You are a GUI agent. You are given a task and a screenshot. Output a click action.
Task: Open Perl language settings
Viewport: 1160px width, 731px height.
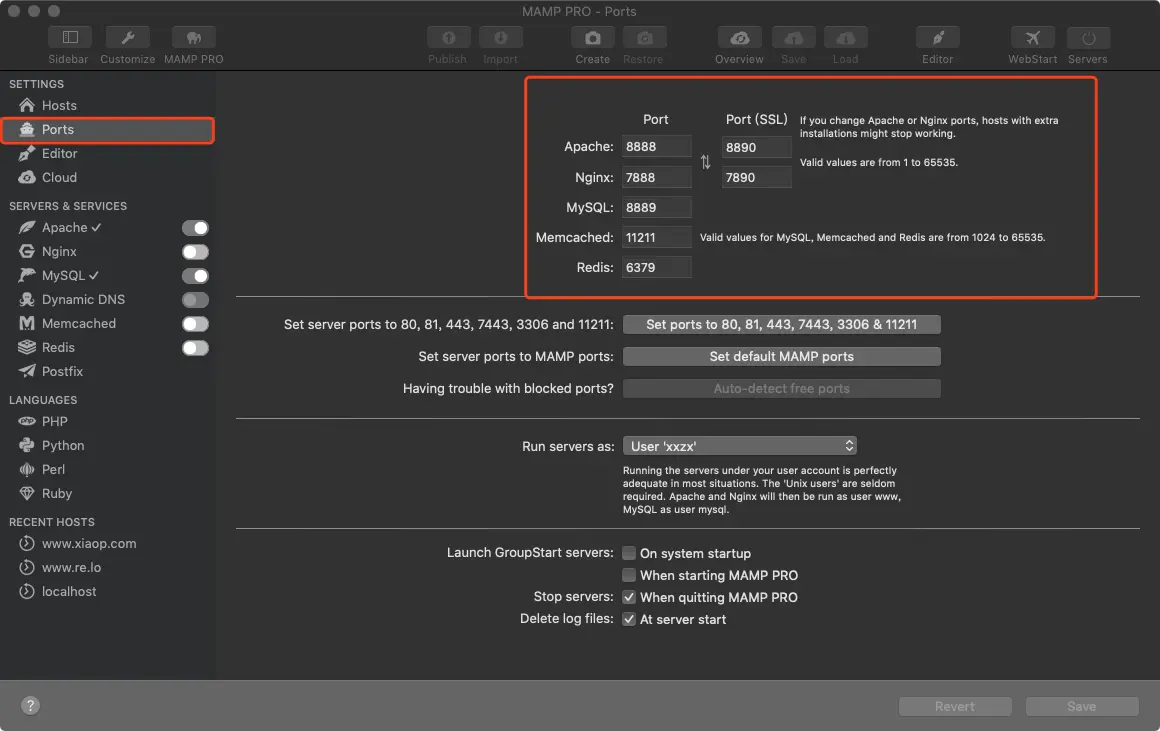pos(53,470)
